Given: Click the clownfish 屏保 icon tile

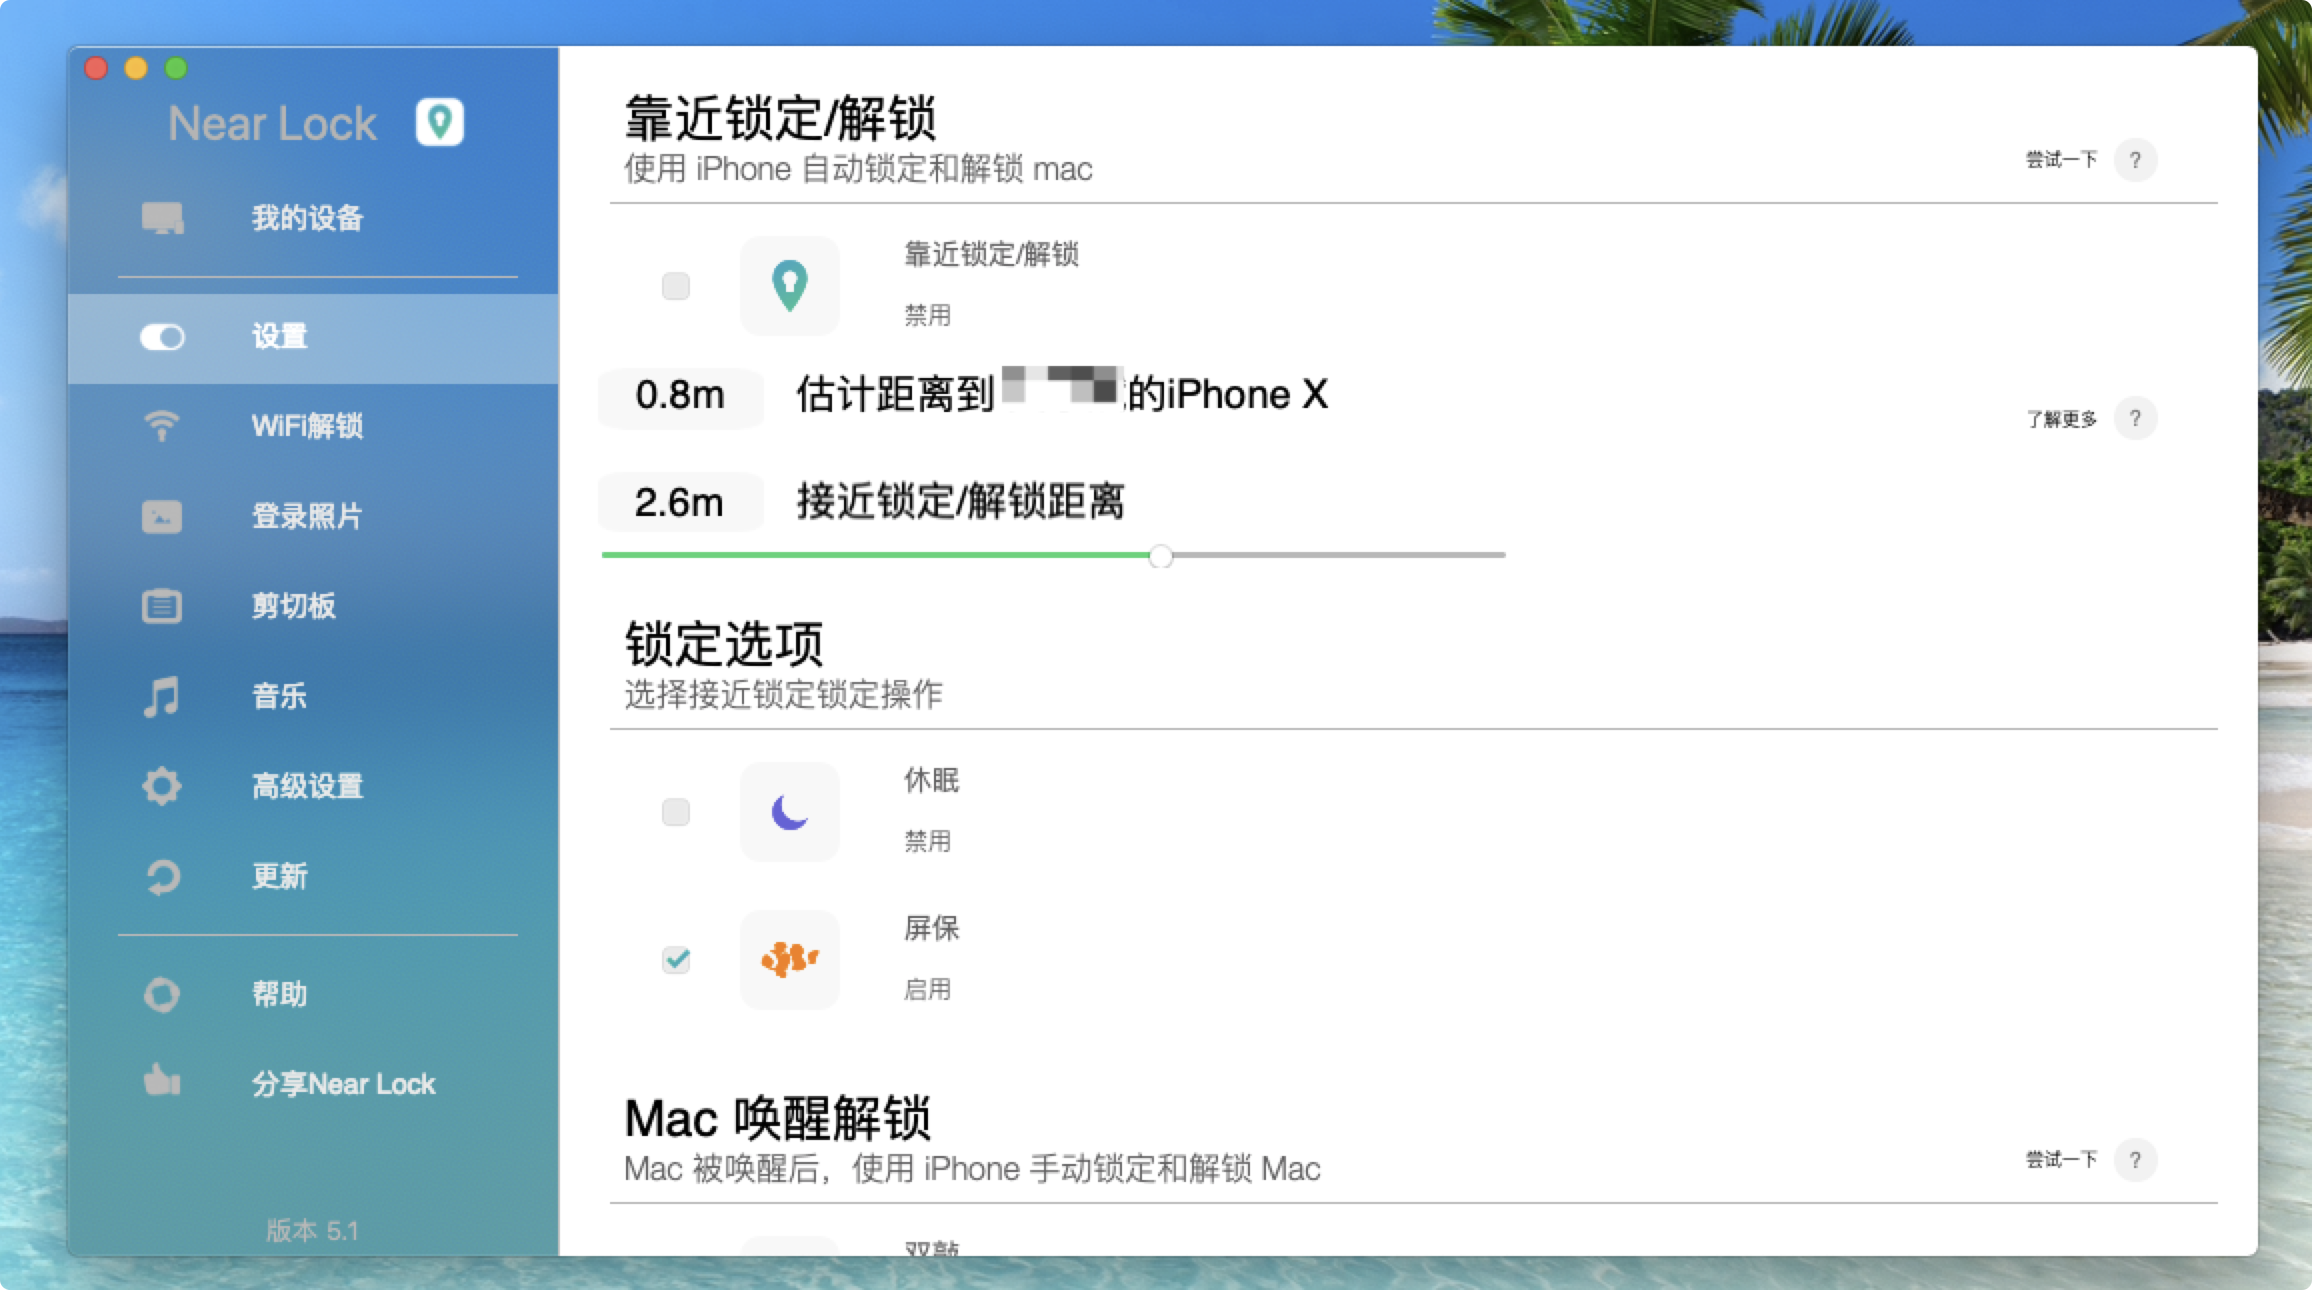Looking at the screenshot, I should click(x=789, y=960).
